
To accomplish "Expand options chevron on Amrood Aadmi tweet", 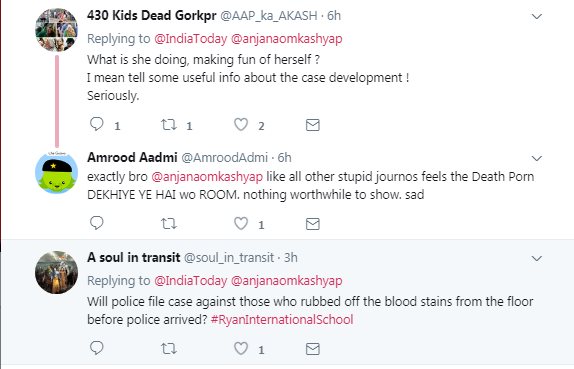I will [x=537, y=159].
